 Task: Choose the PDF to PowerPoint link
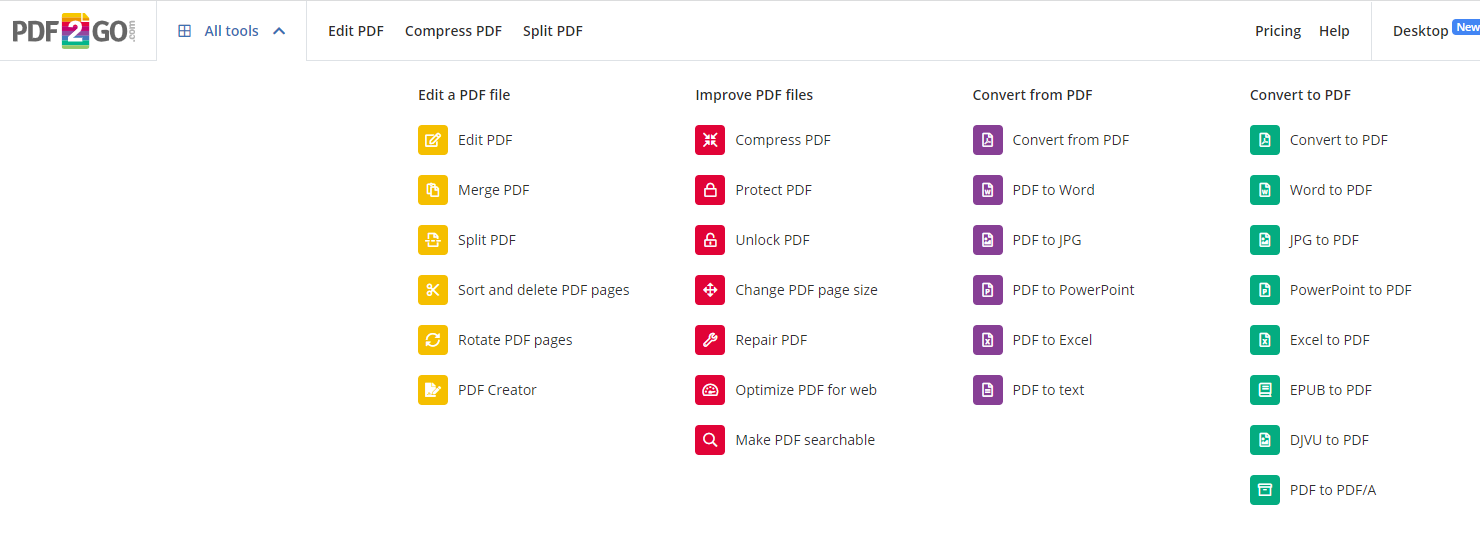click(1073, 290)
